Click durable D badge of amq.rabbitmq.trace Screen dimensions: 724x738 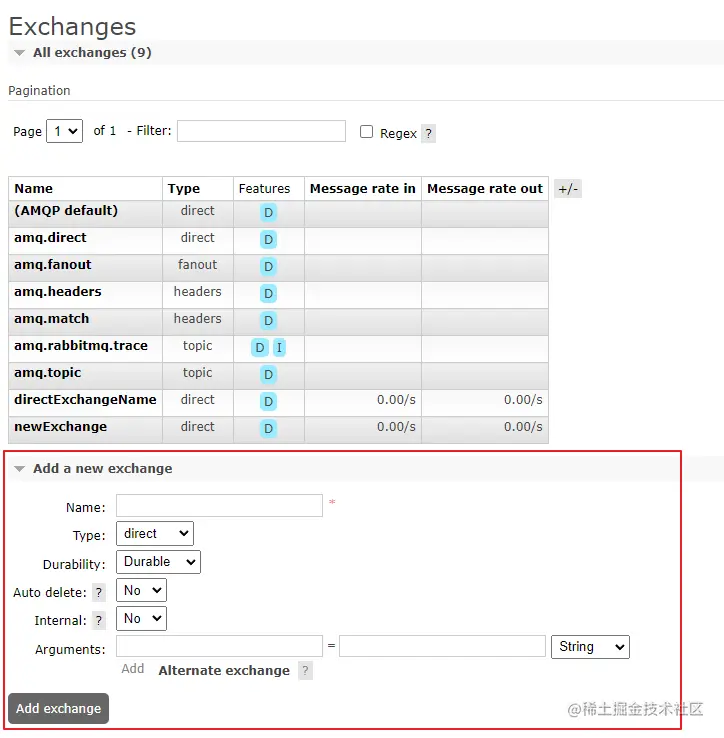259,348
